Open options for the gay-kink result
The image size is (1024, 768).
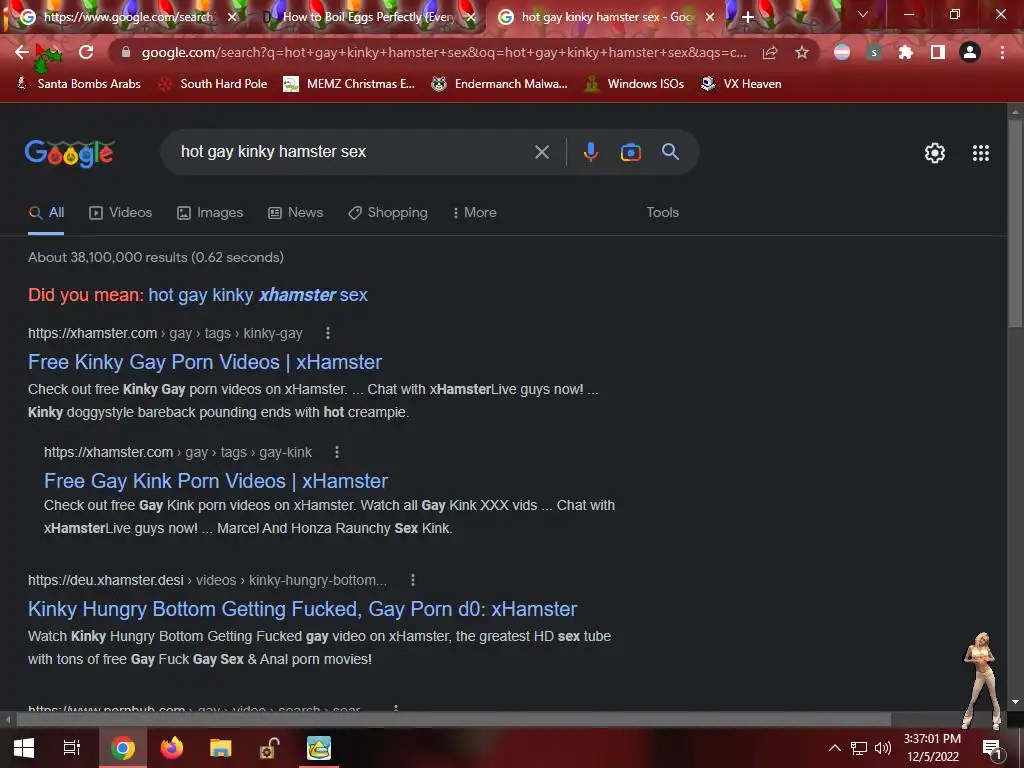(337, 452)
